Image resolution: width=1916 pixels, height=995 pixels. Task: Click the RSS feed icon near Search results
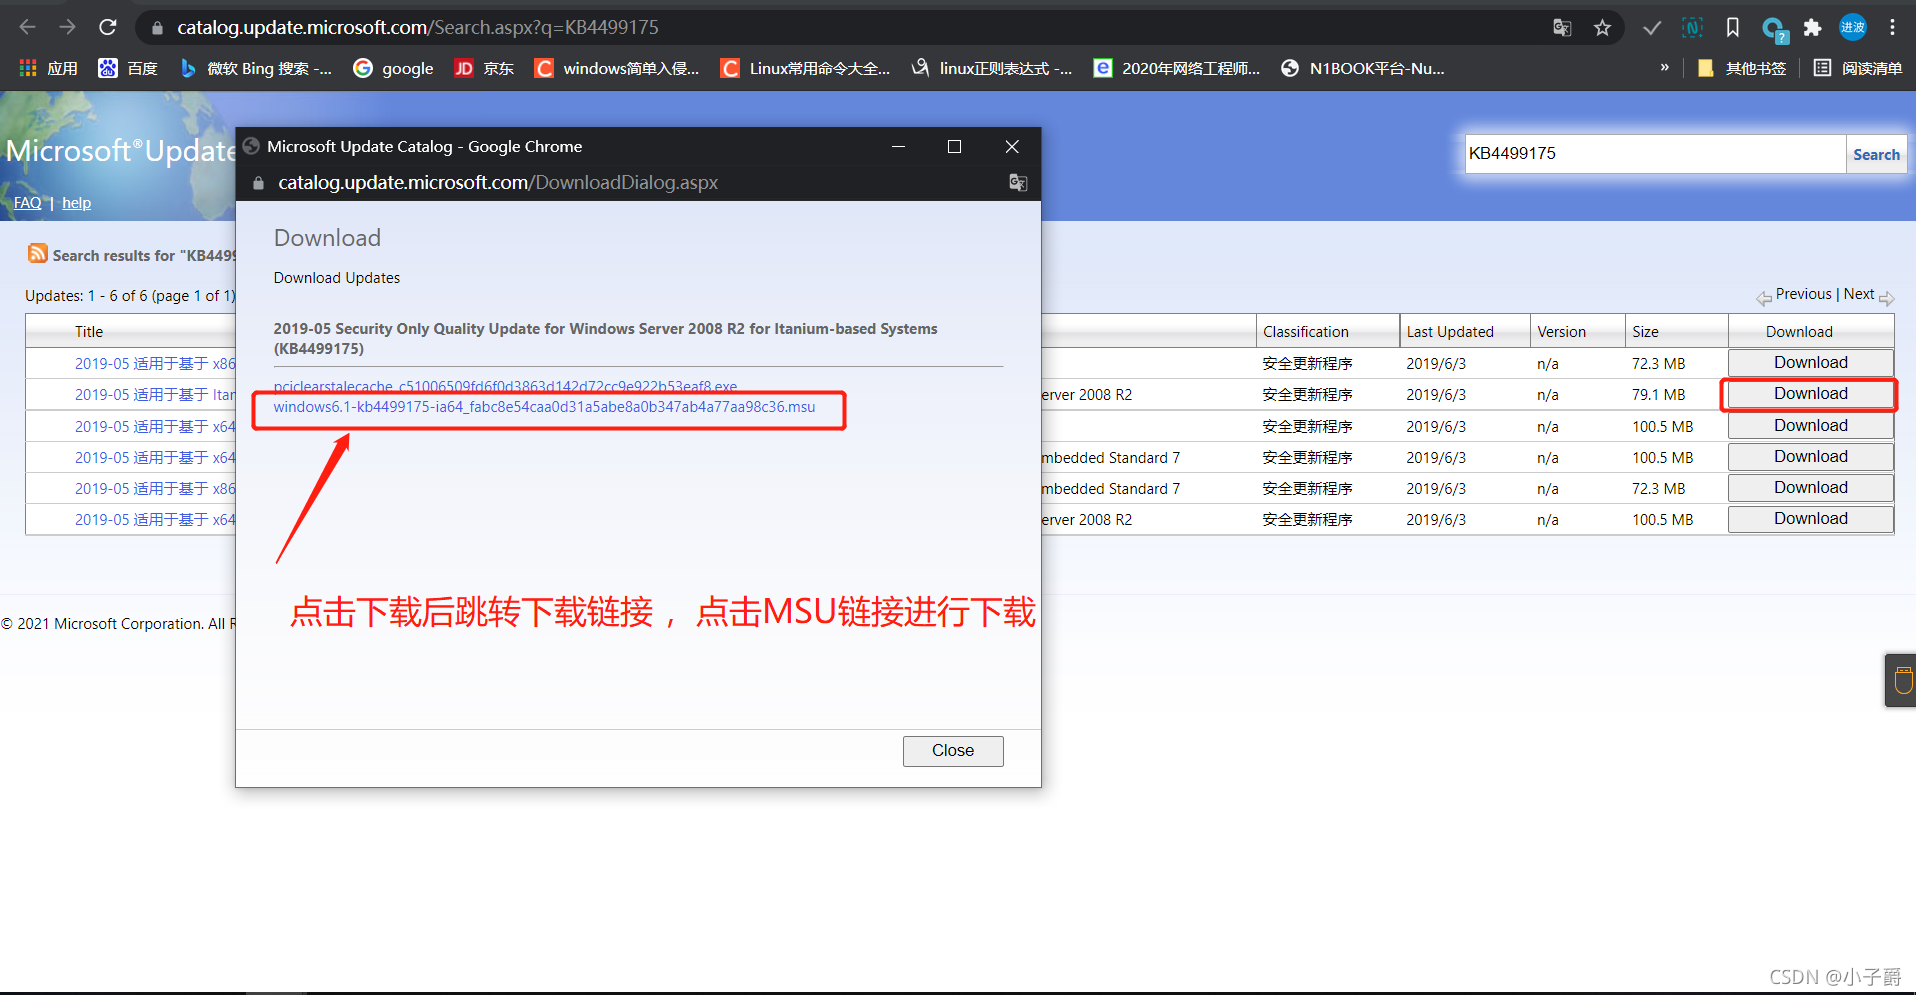(x=38, y=253)
